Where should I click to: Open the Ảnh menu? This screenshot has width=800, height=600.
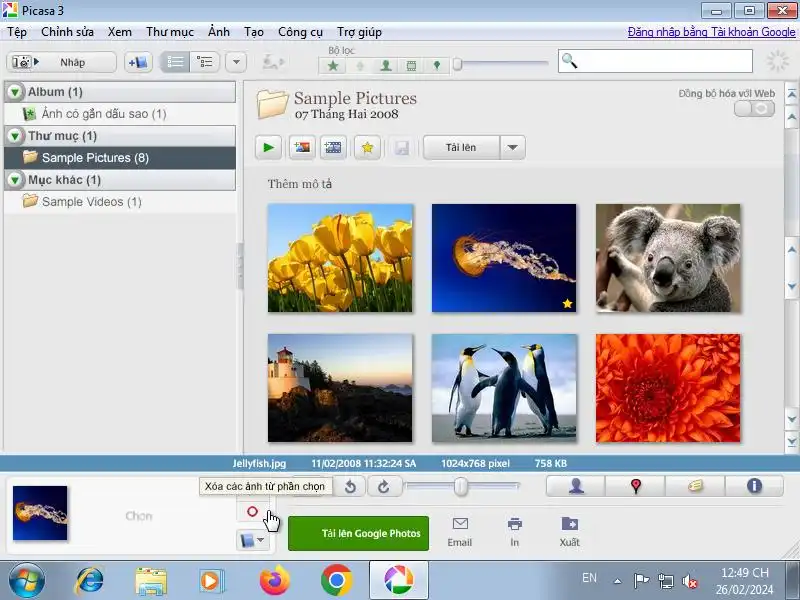click(218, 32)
